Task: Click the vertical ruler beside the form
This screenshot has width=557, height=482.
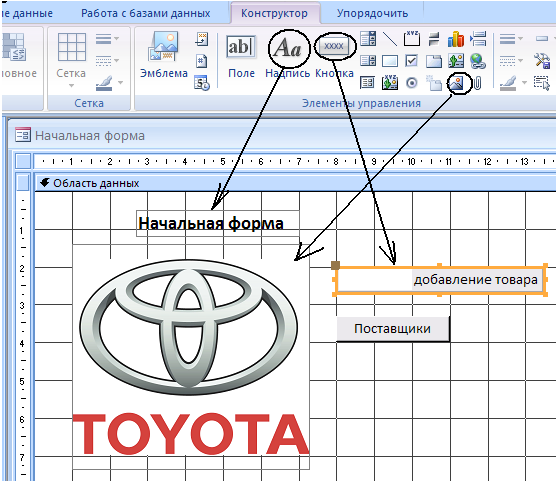Action: [23, 336]
